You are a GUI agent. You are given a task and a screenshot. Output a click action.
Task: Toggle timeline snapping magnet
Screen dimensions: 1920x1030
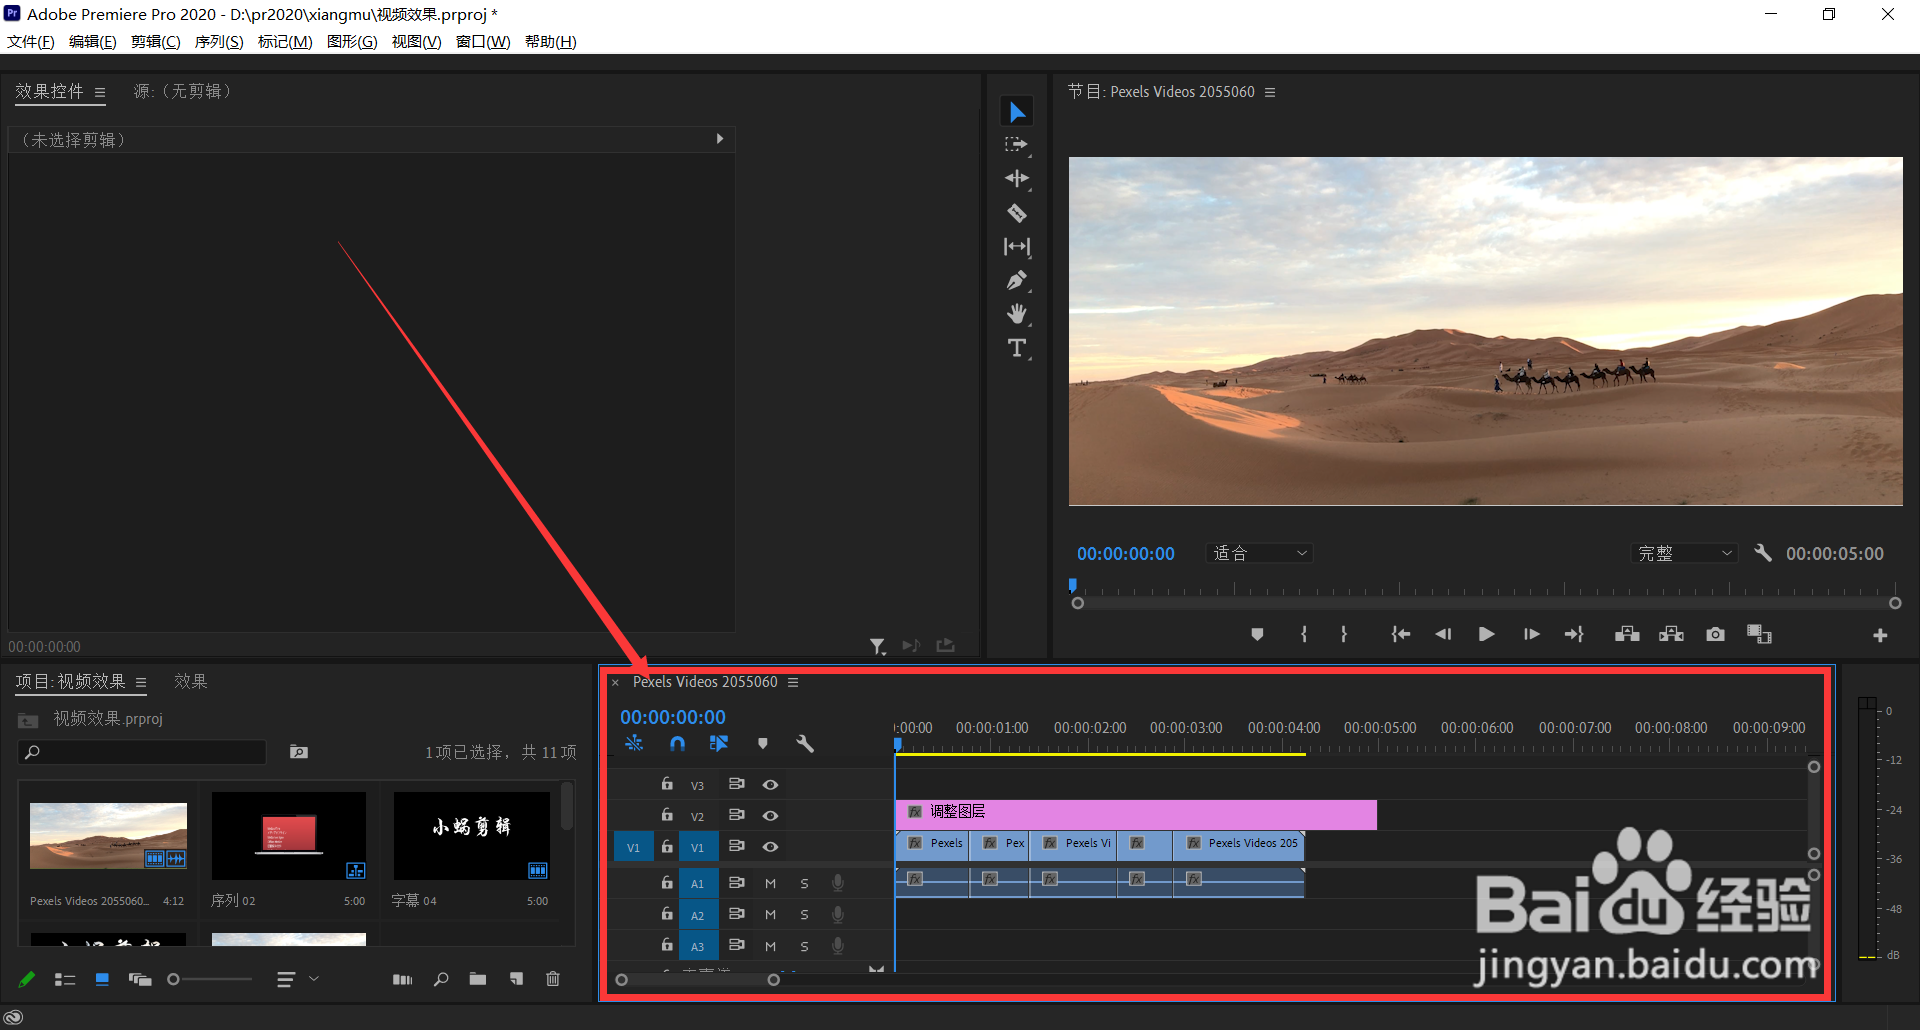[x=677, y=744]
